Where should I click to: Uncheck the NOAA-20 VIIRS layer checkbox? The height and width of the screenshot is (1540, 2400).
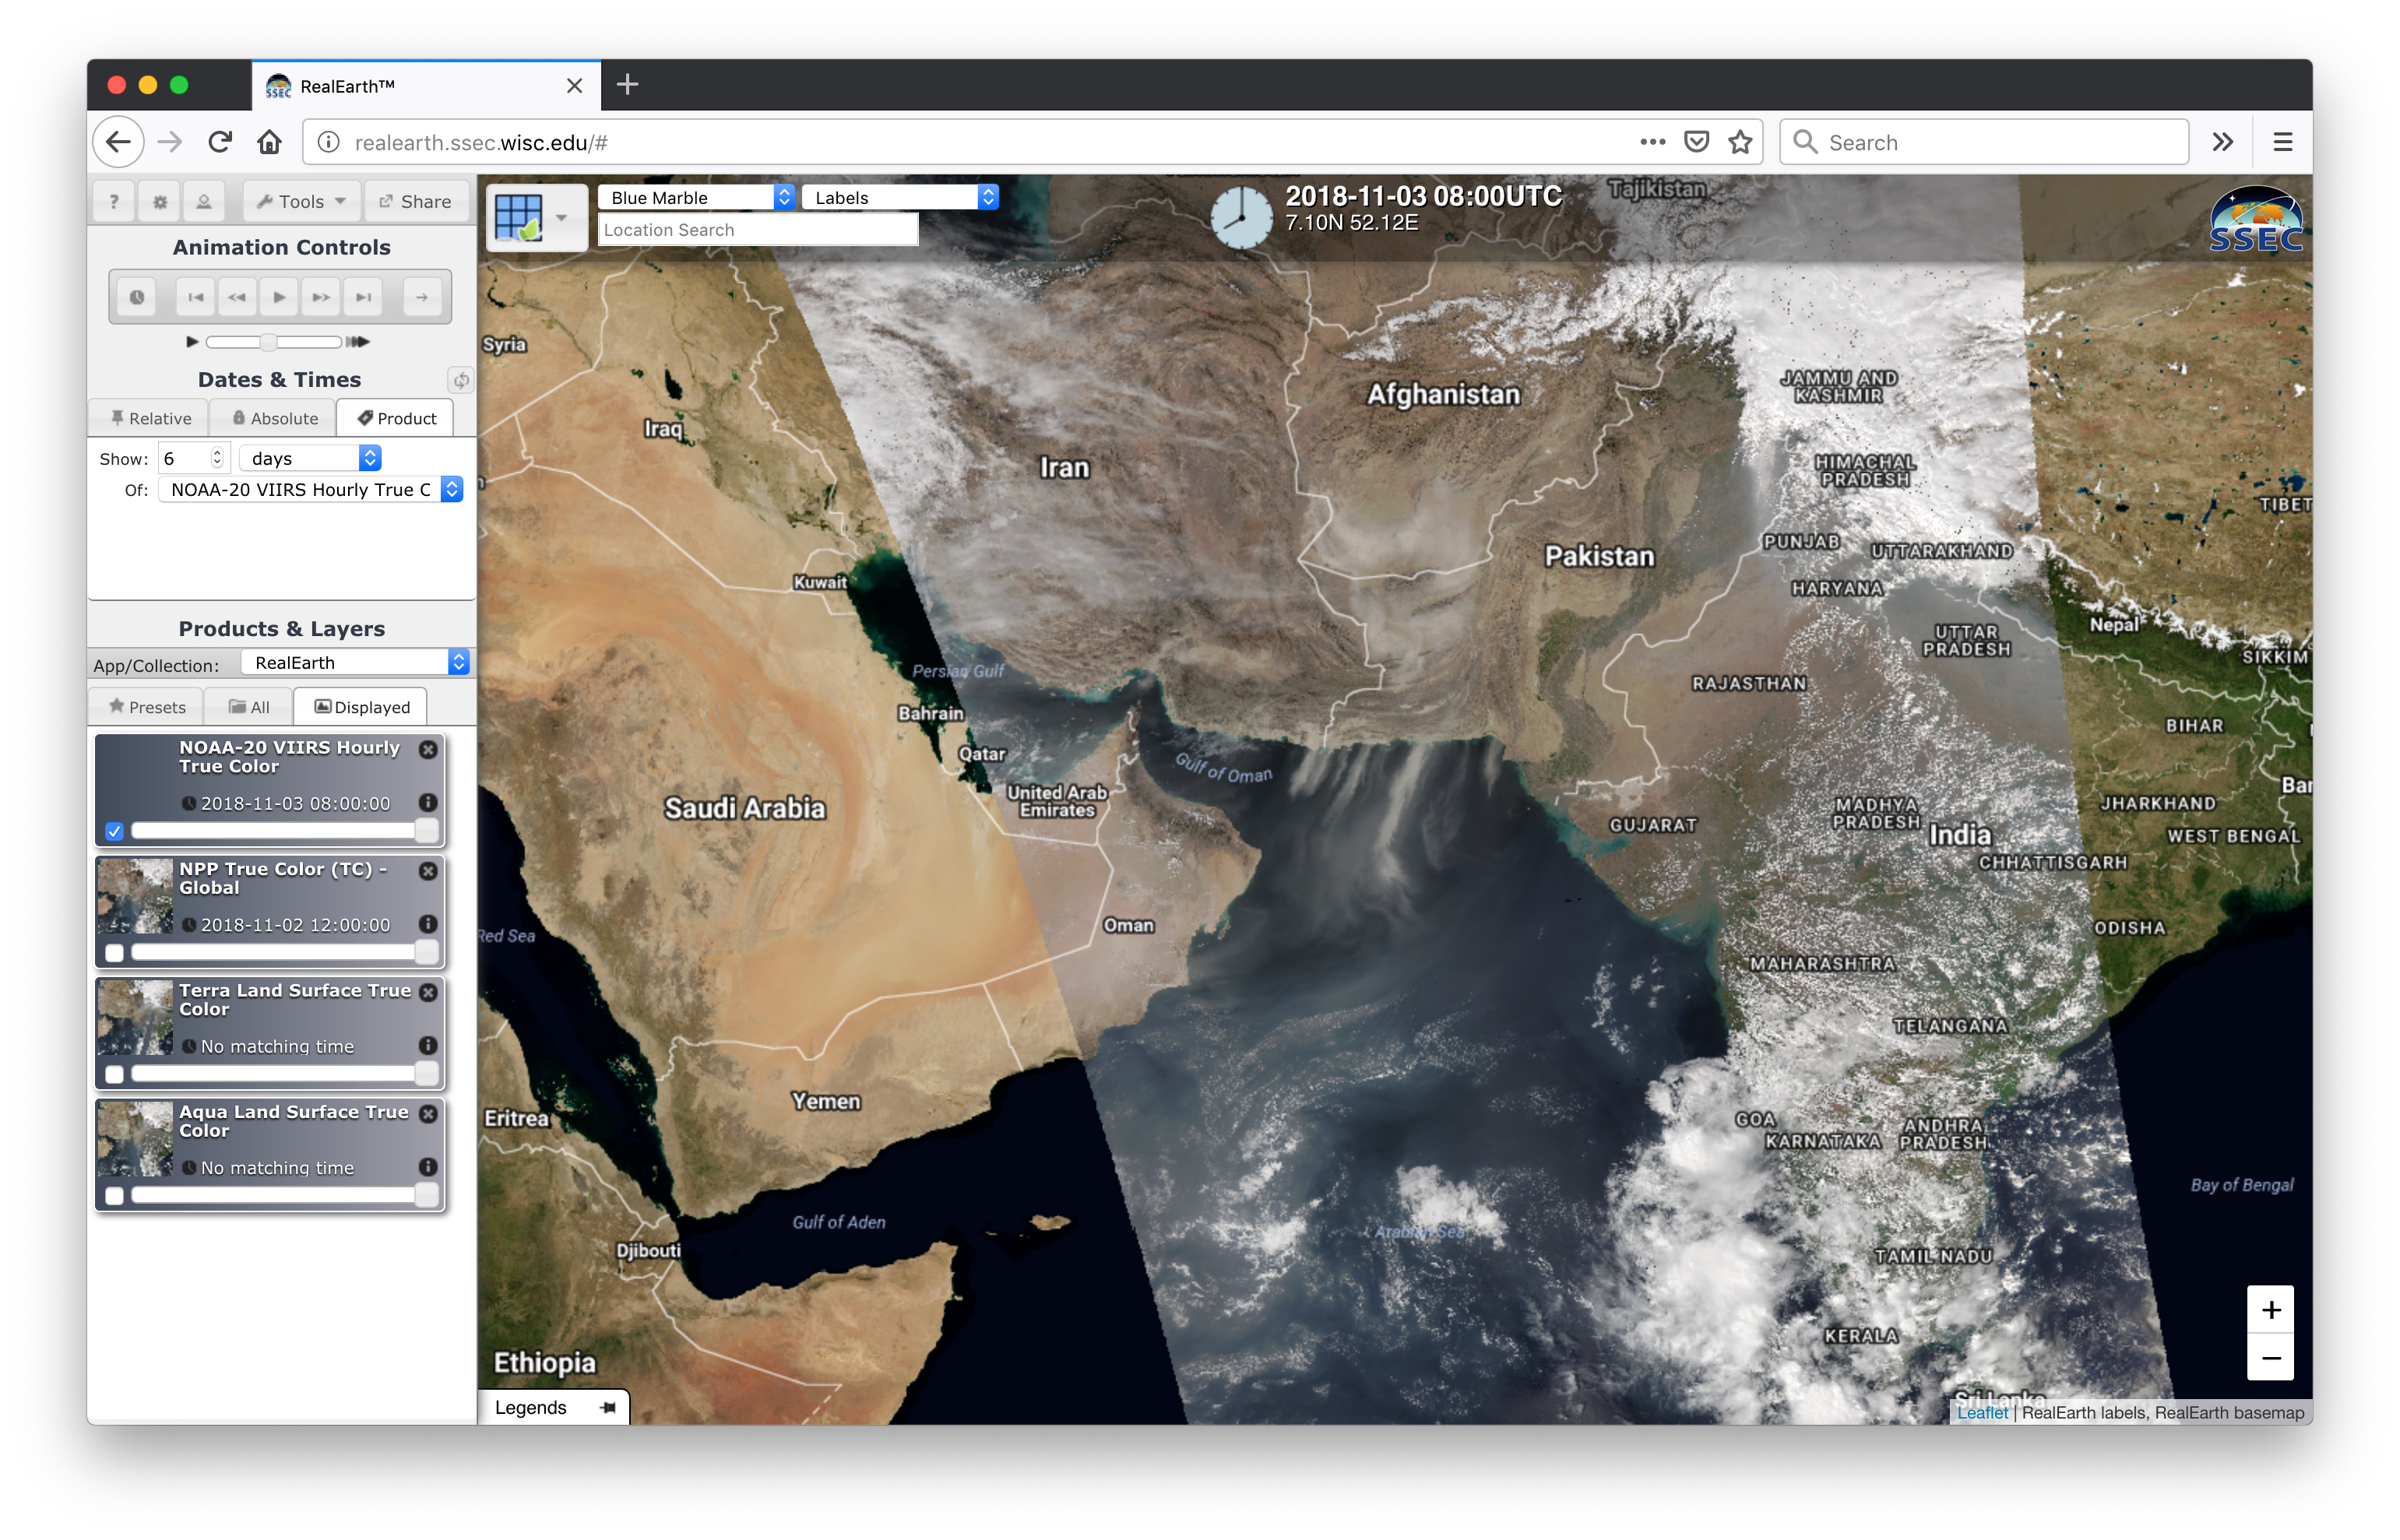coord(114,831)
